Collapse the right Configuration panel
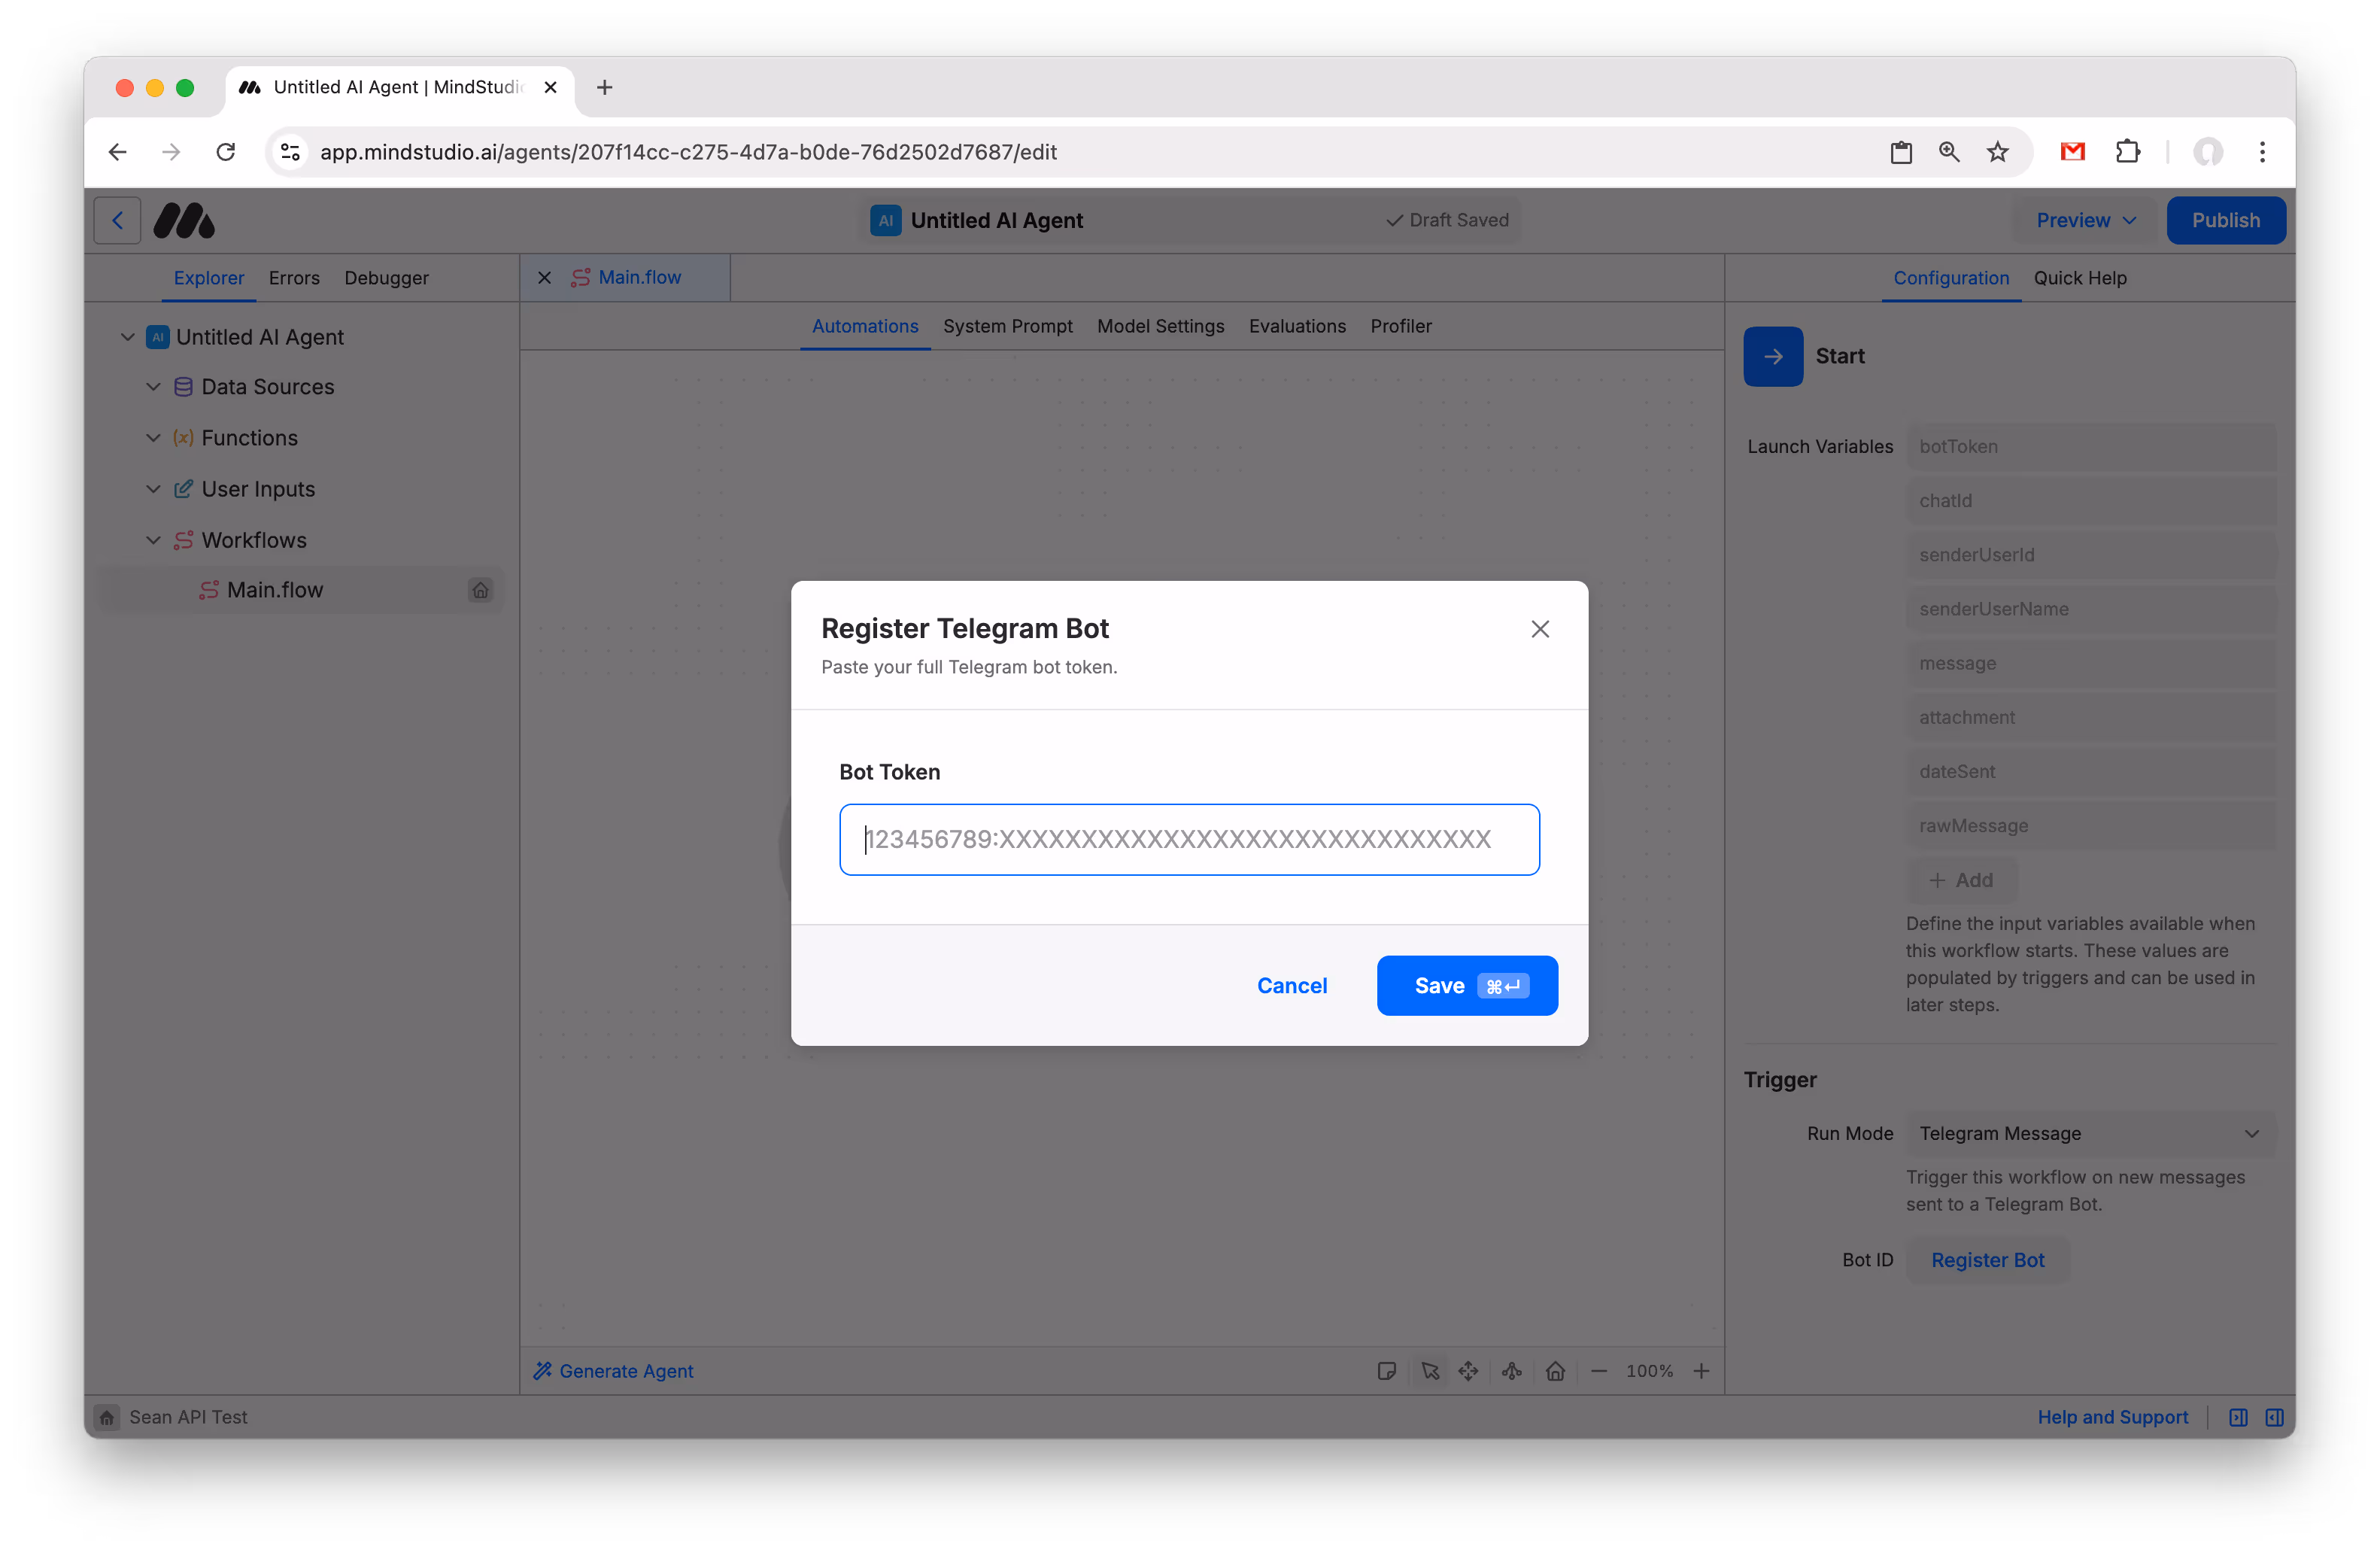The height and width of the screenshot is (1550, 2380). coord(2275,1417)
